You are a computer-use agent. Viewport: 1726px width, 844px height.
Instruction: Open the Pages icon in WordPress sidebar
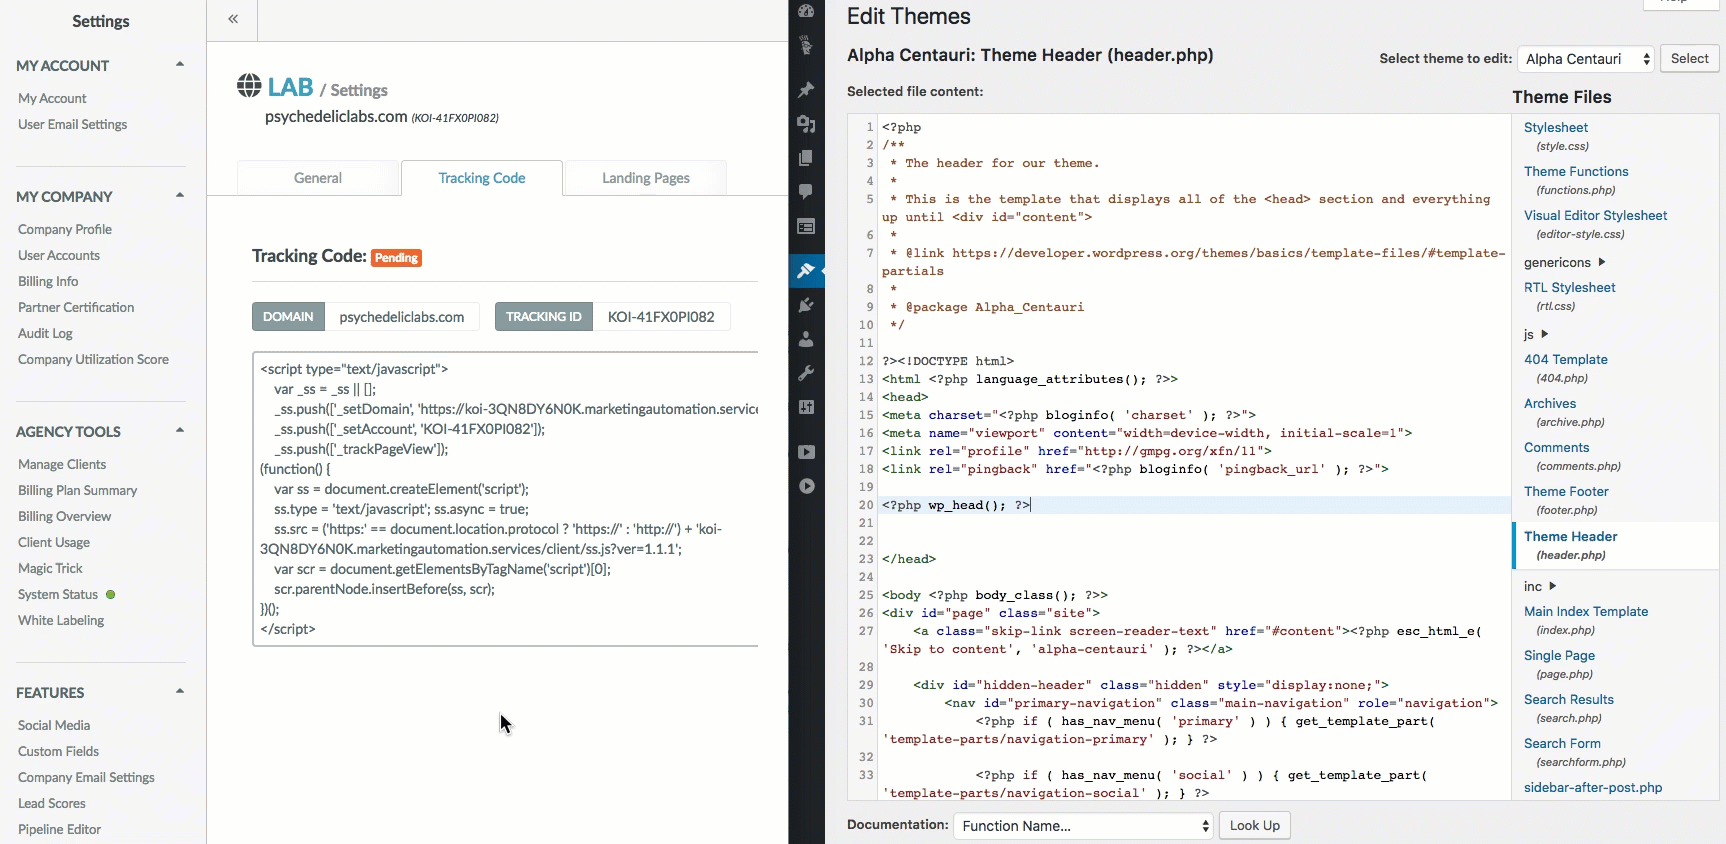[x=806, y=157]
